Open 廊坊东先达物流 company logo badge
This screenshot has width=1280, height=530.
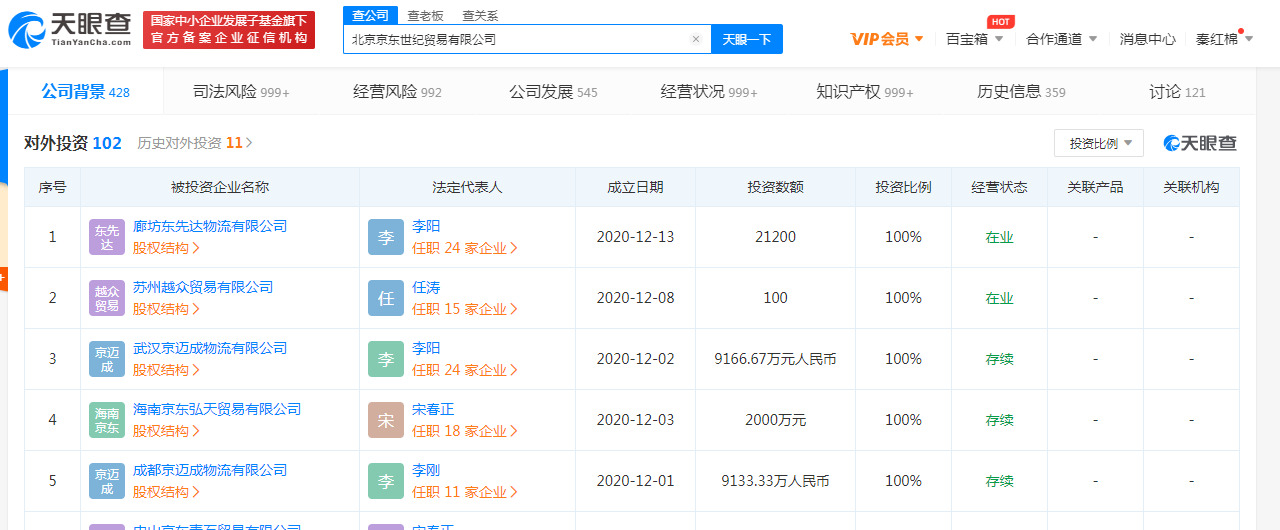[x=107, y=237]
